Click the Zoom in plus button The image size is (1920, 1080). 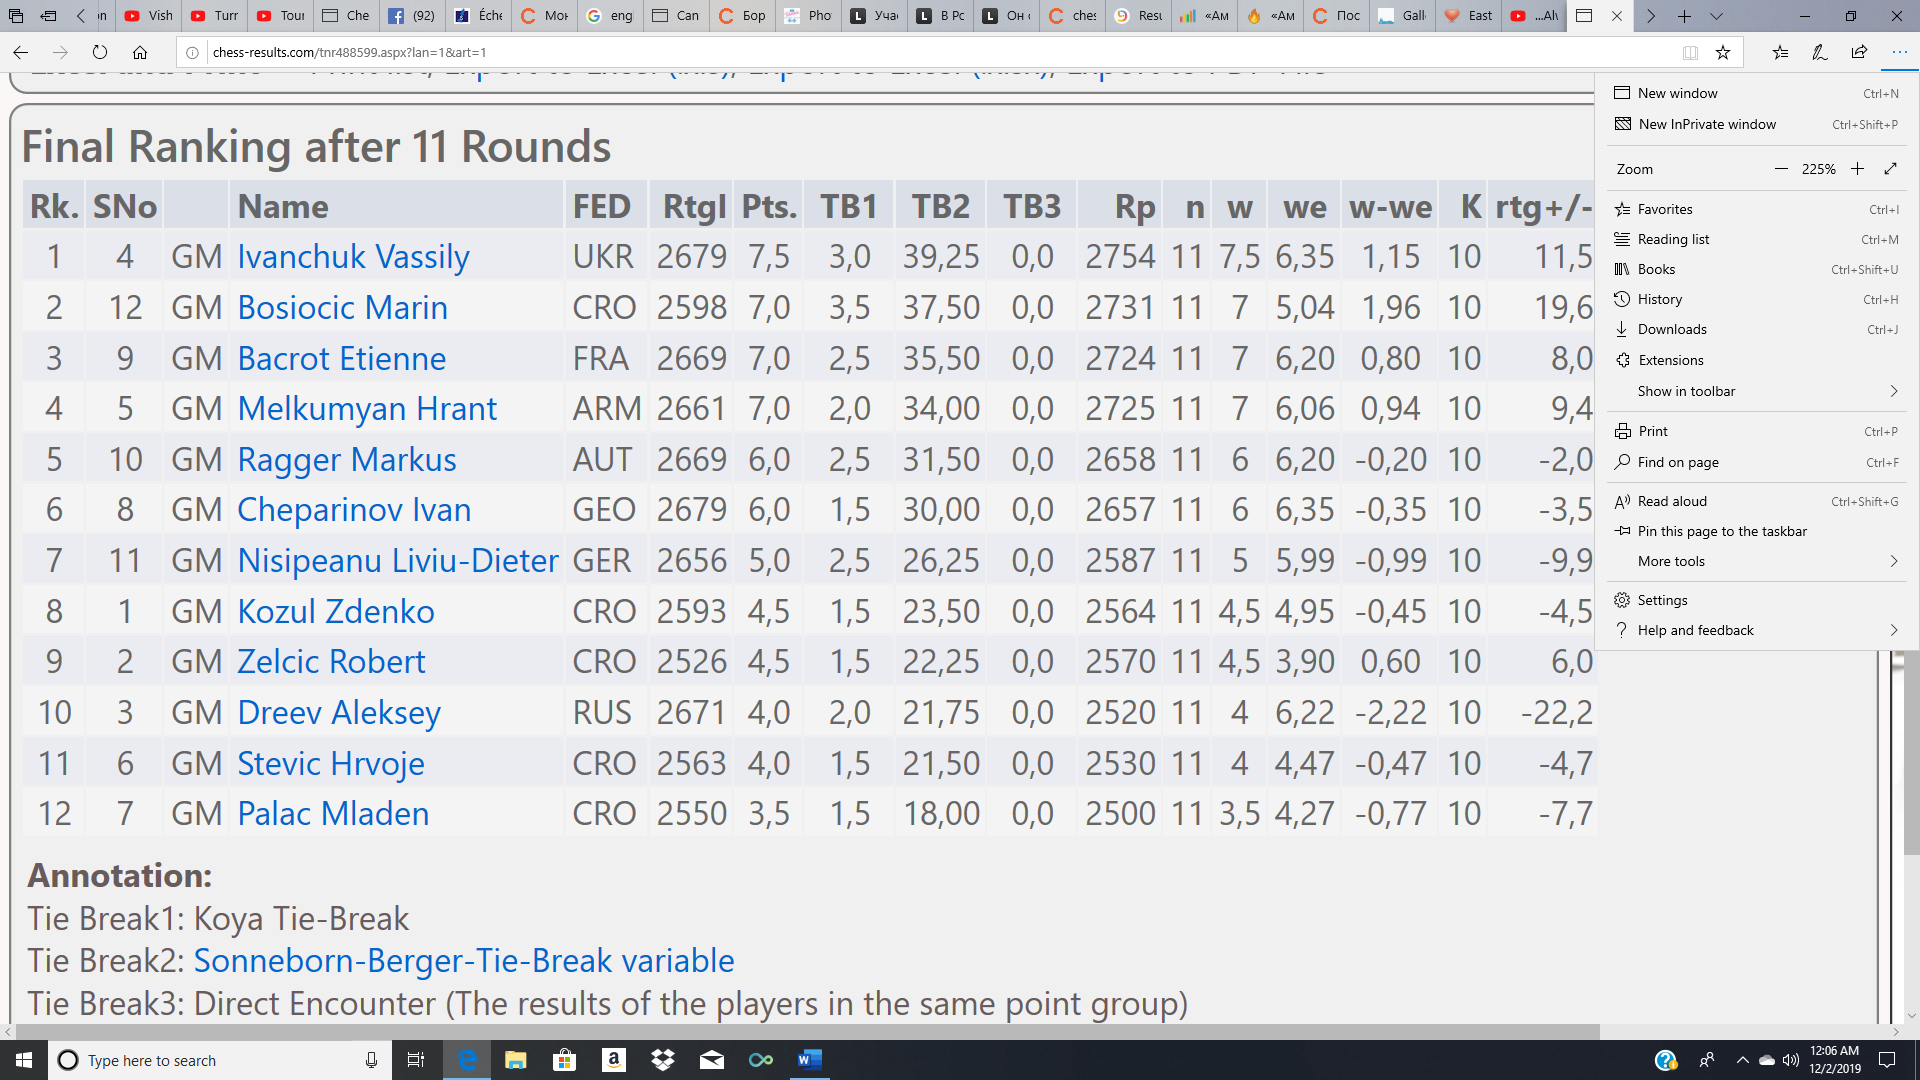pos(1857,169)
